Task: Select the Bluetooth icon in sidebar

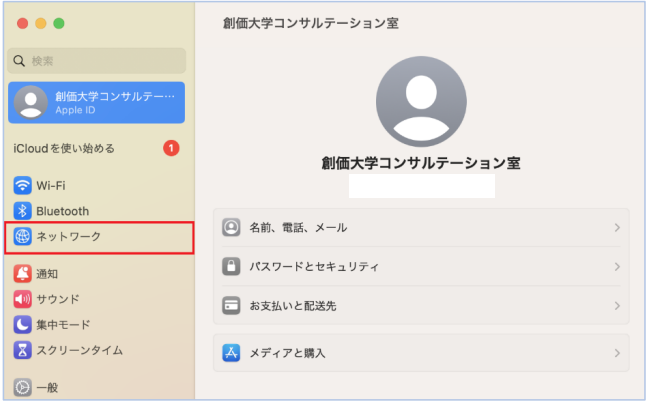Action: click(22, 211)
